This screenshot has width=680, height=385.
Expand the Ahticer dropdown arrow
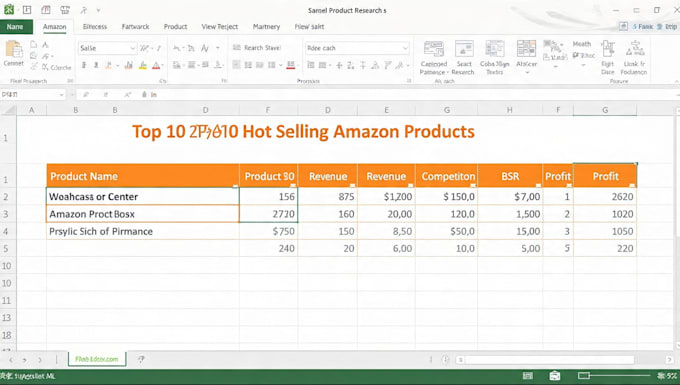coord(527,72)
